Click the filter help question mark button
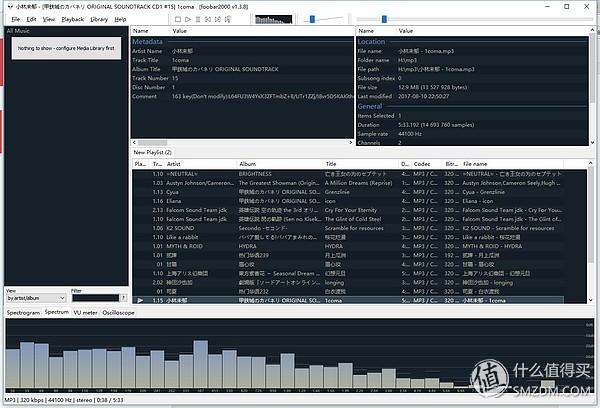The height and width of the screenshot is (408, 600). point(124,298)
